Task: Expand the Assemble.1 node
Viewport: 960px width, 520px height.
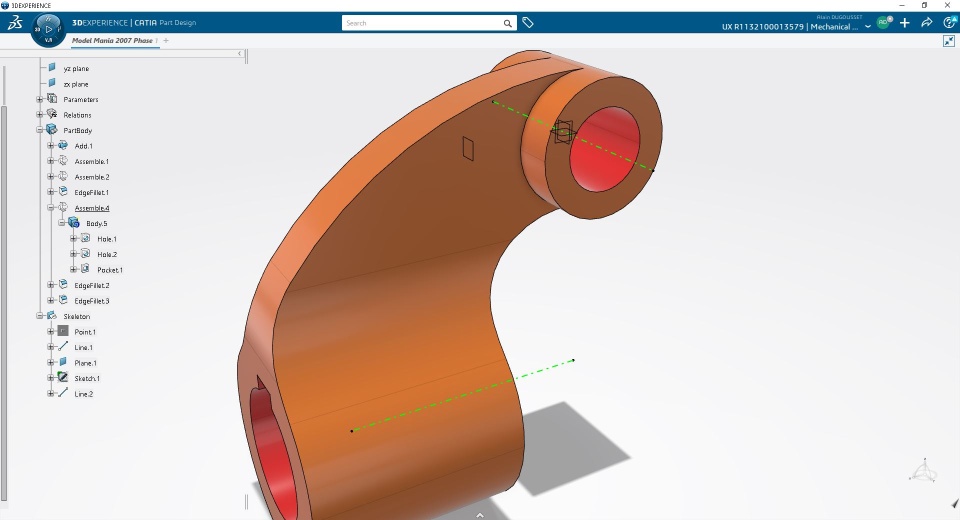Action: (x=51, y=161)
